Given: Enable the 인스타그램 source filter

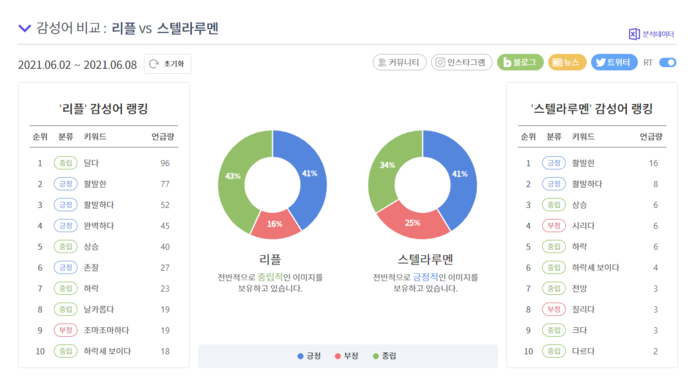Looking at the screenshot, I should coord(462,63).
